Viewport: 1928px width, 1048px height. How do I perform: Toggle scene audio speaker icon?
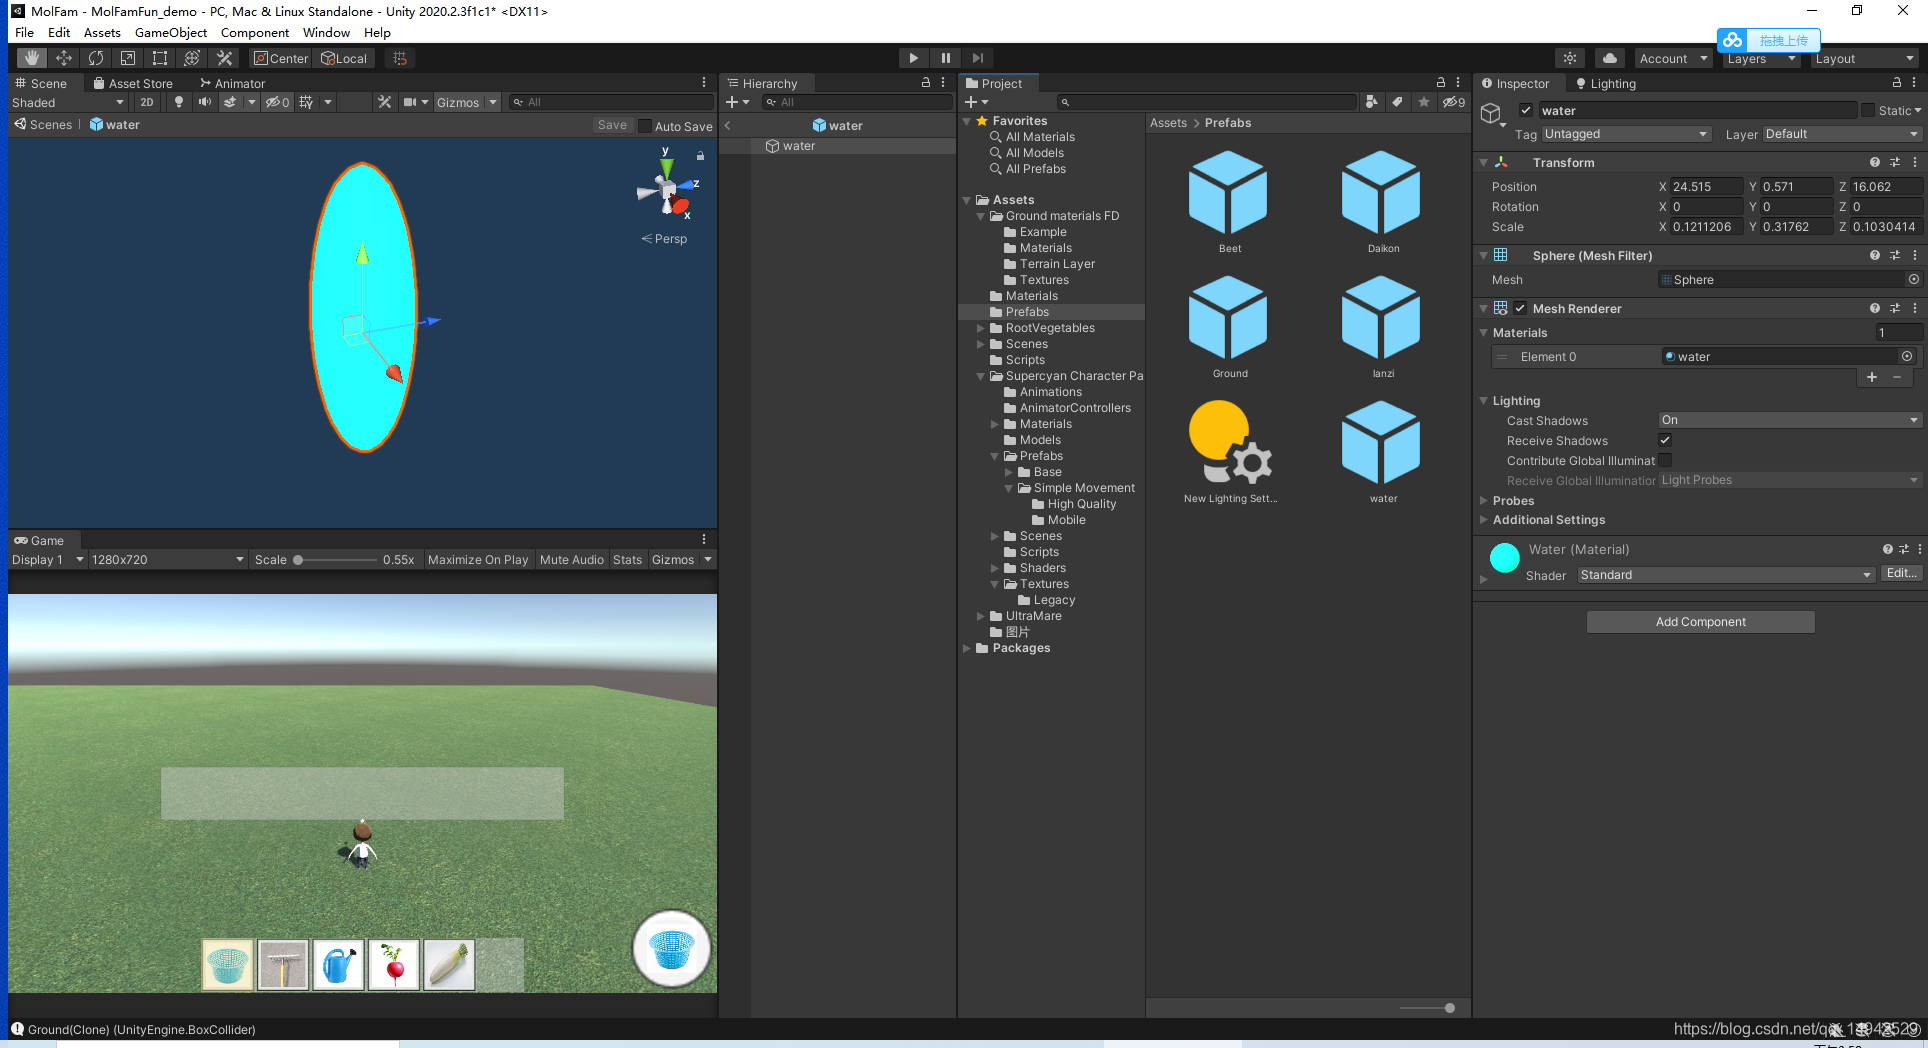(x=204, y=102)
